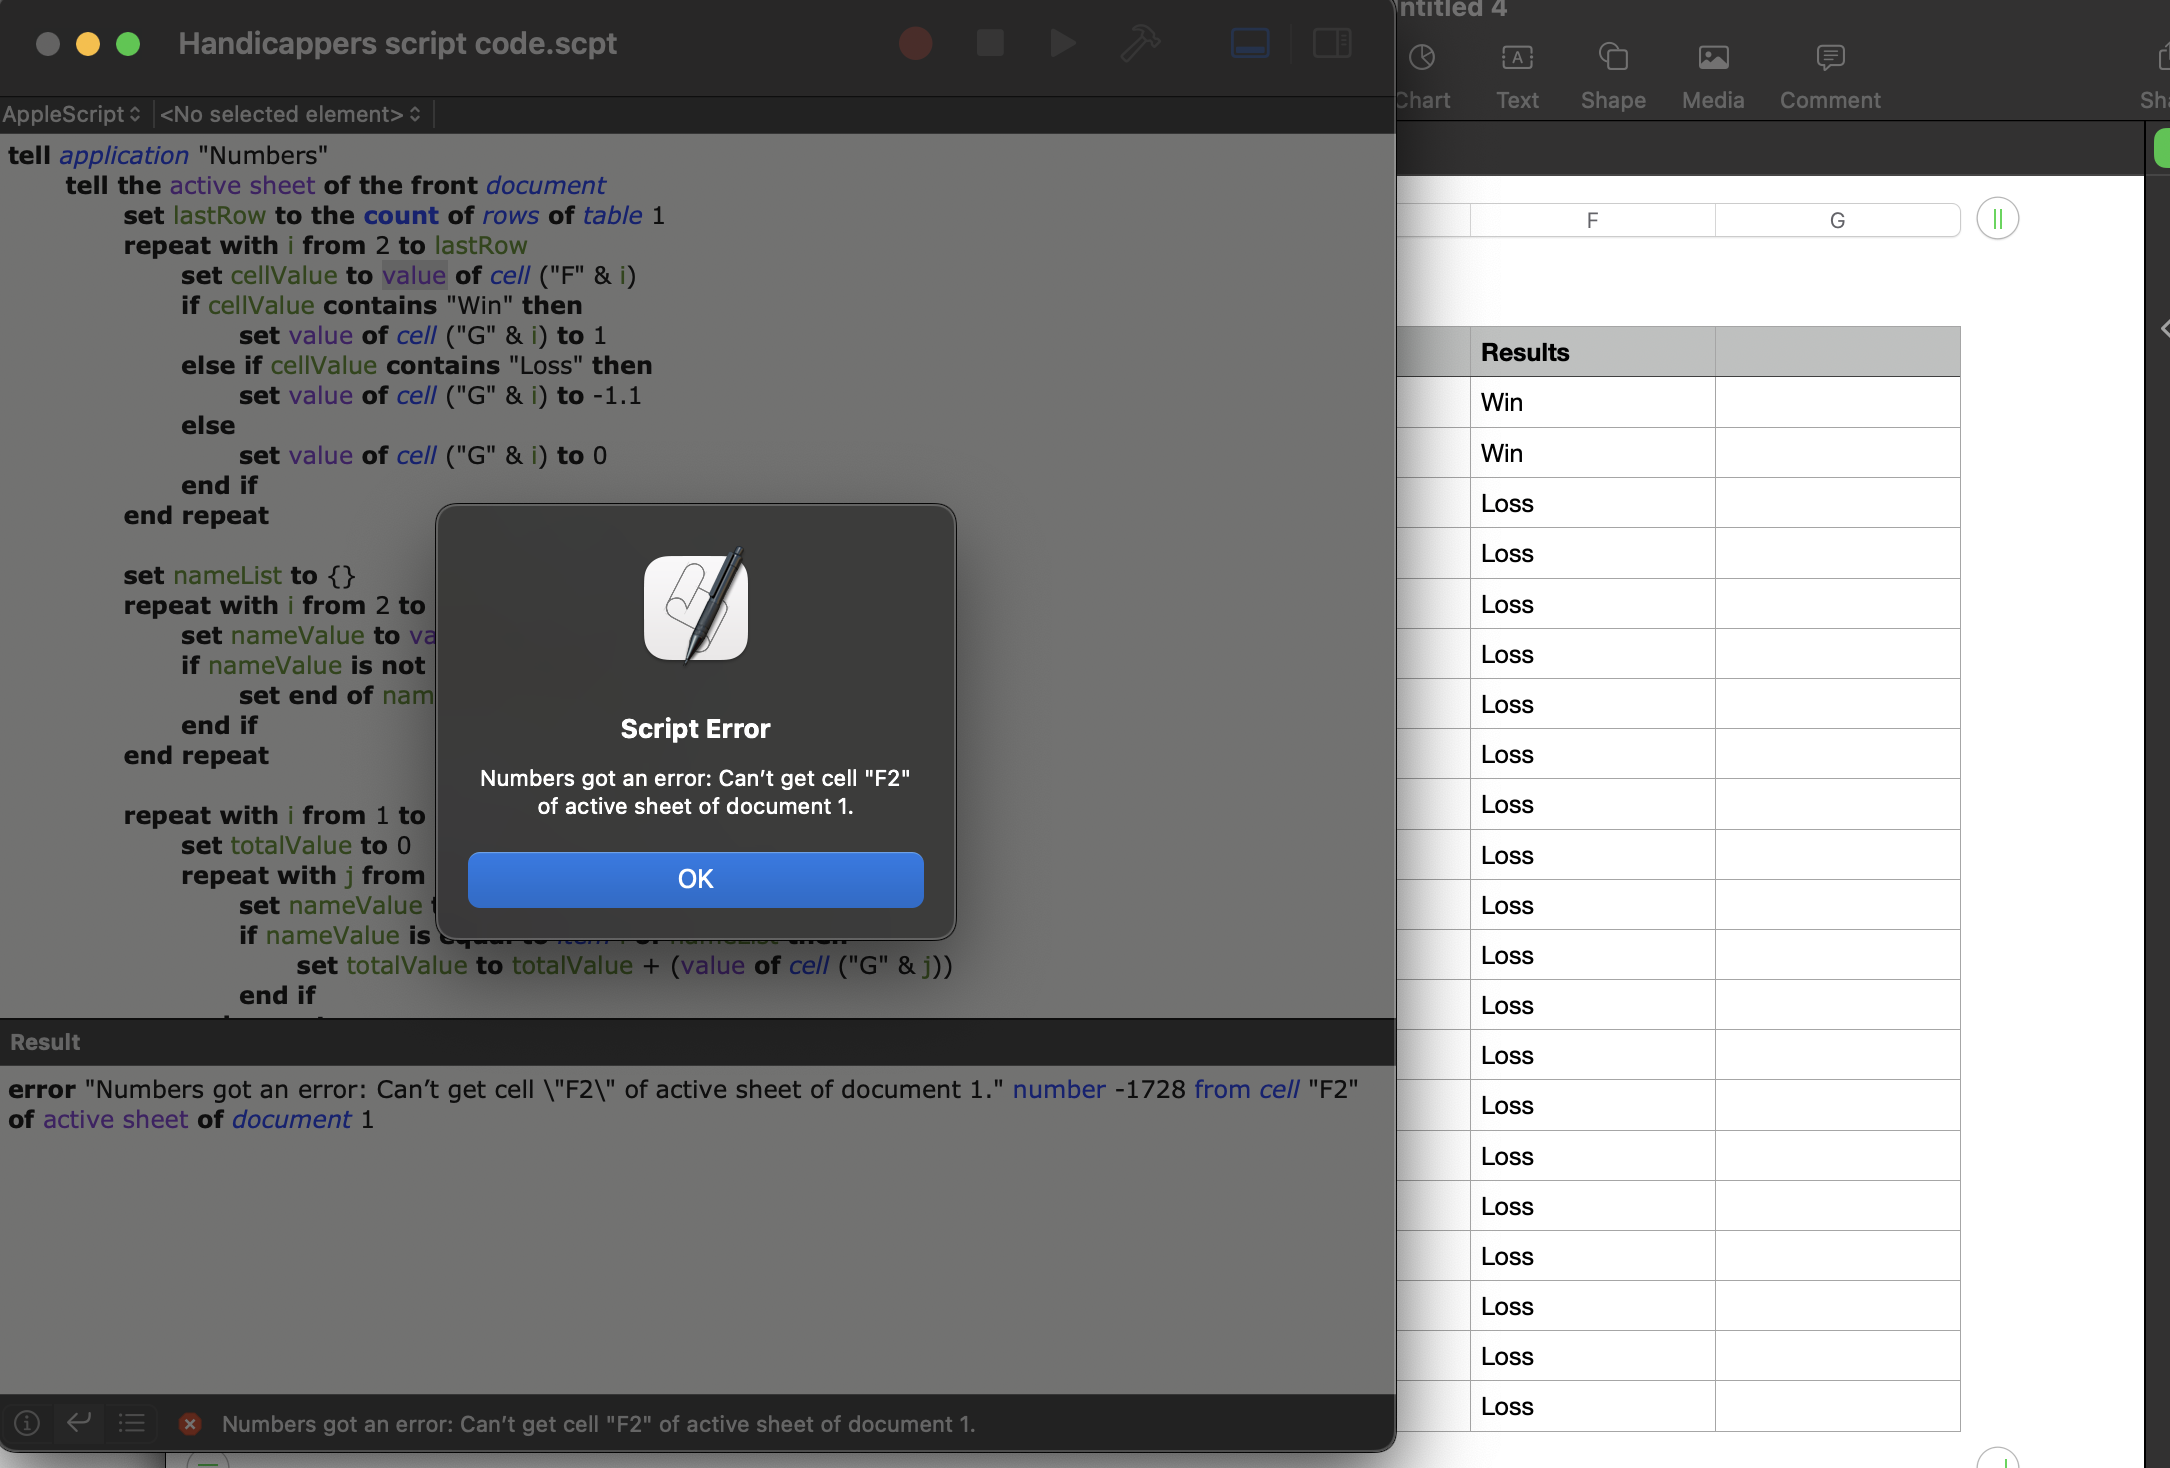Click the Media toolbar icon
This screenshot has height=1468, width=2170.
point(1713,58)
